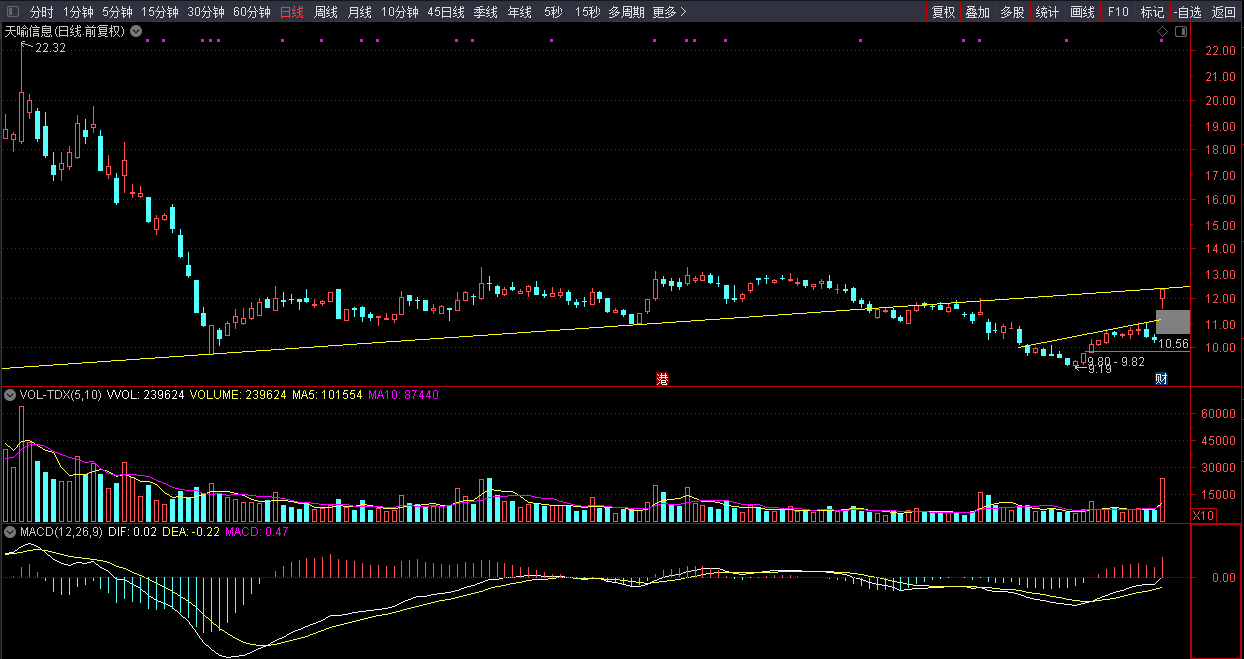Expand the VOL-TDX indicator dropdown arrow
The width and height of the screenshot is (1244, 659).
(x=10, y=395)
